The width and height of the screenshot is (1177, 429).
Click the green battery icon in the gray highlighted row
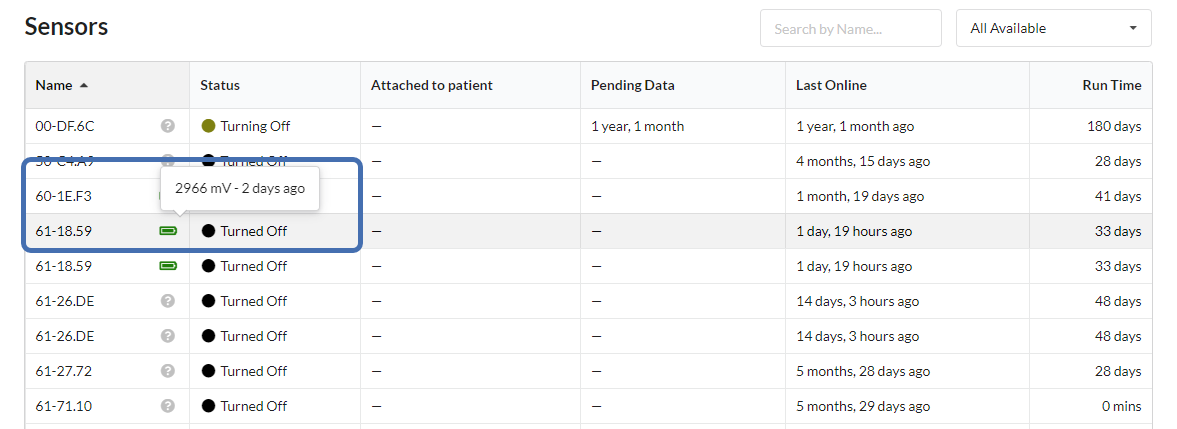tap(168, 231)
